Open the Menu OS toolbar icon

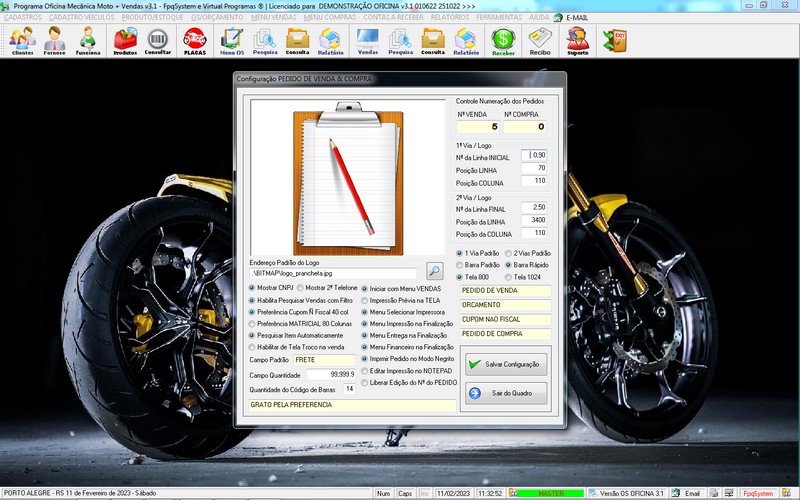point(232,39)
